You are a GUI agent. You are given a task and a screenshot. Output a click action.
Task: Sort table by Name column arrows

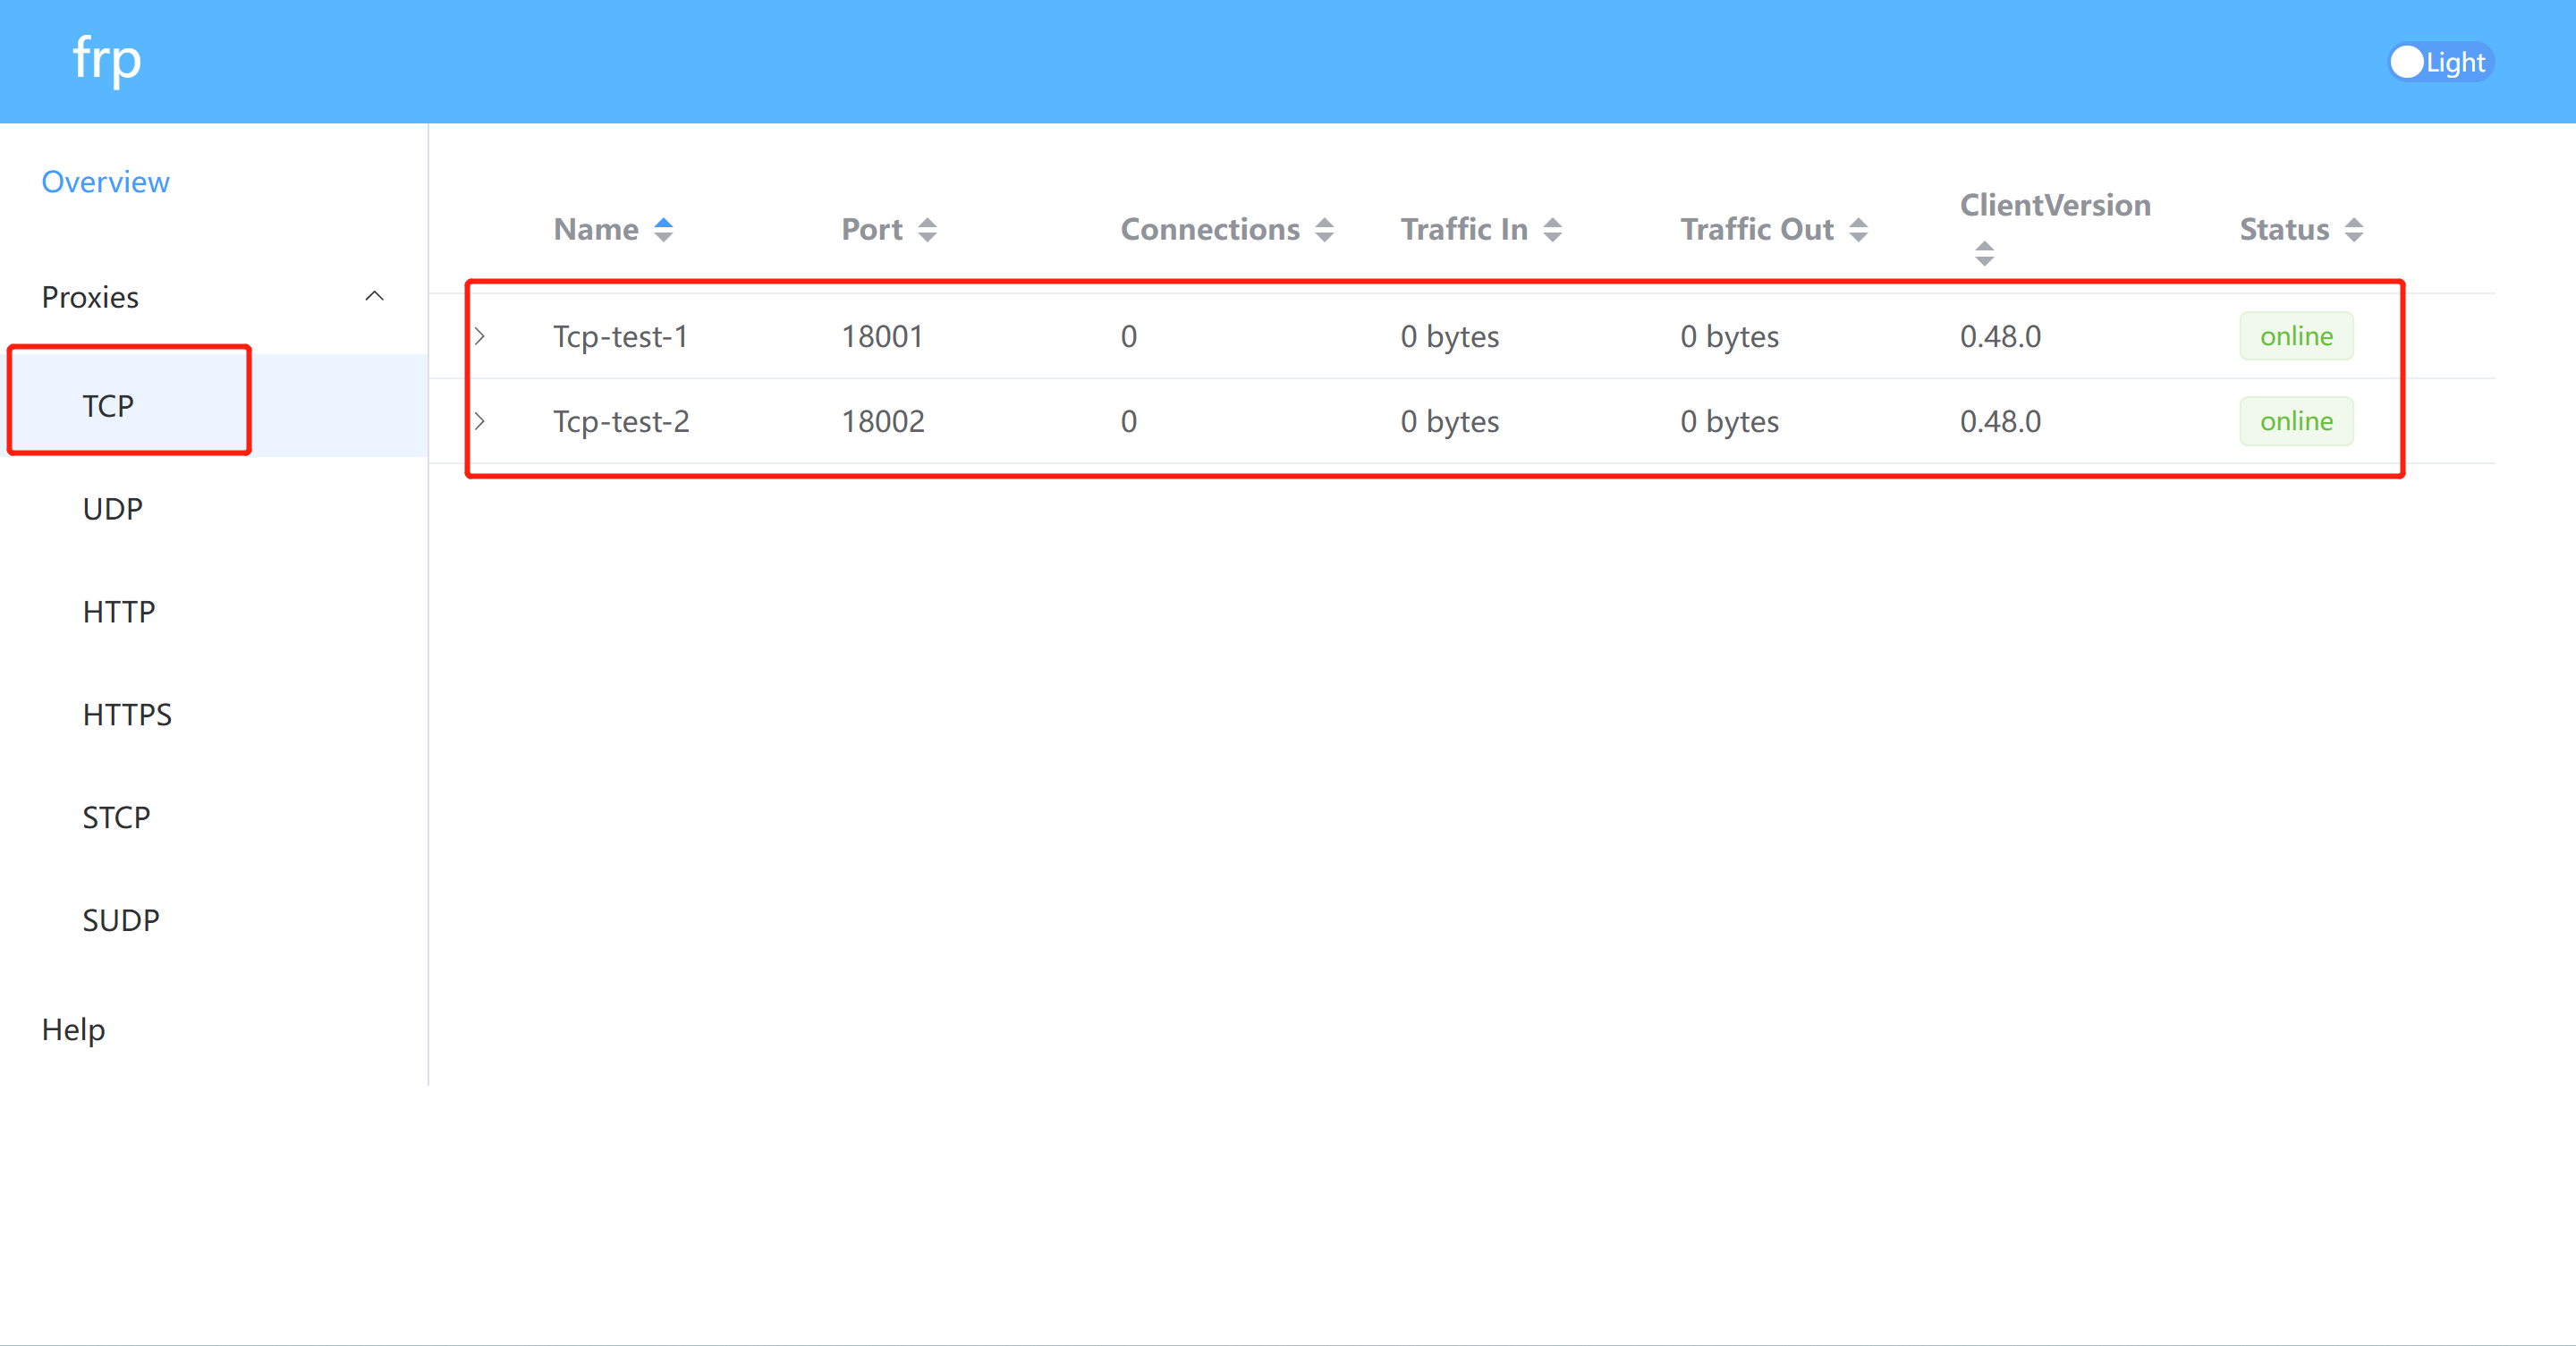(x=663, y=230)
